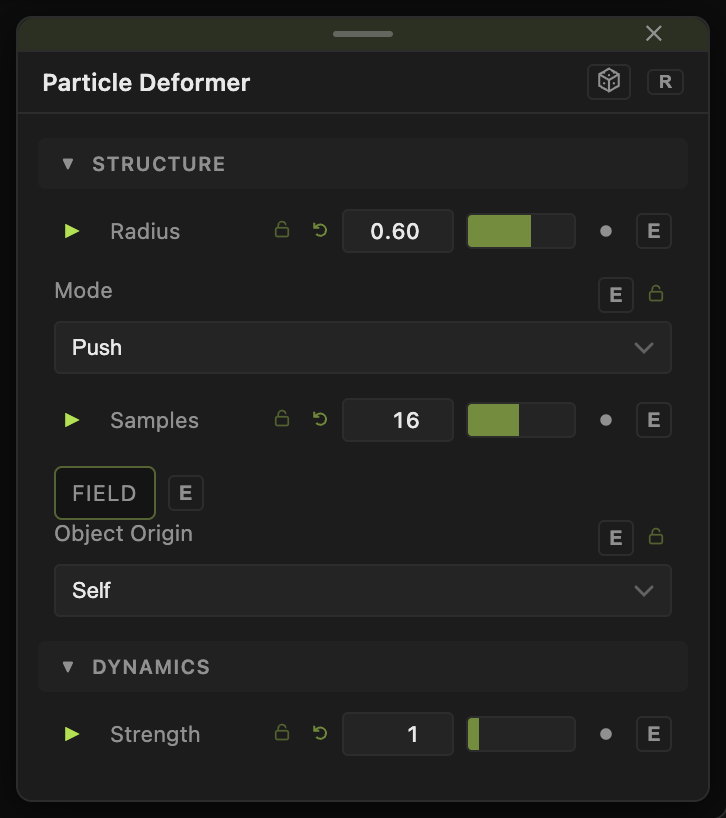The height and width of the screenshot is (818, 726).
Task: Toggle the lock icon next to Mode
Action: point(656,294)
